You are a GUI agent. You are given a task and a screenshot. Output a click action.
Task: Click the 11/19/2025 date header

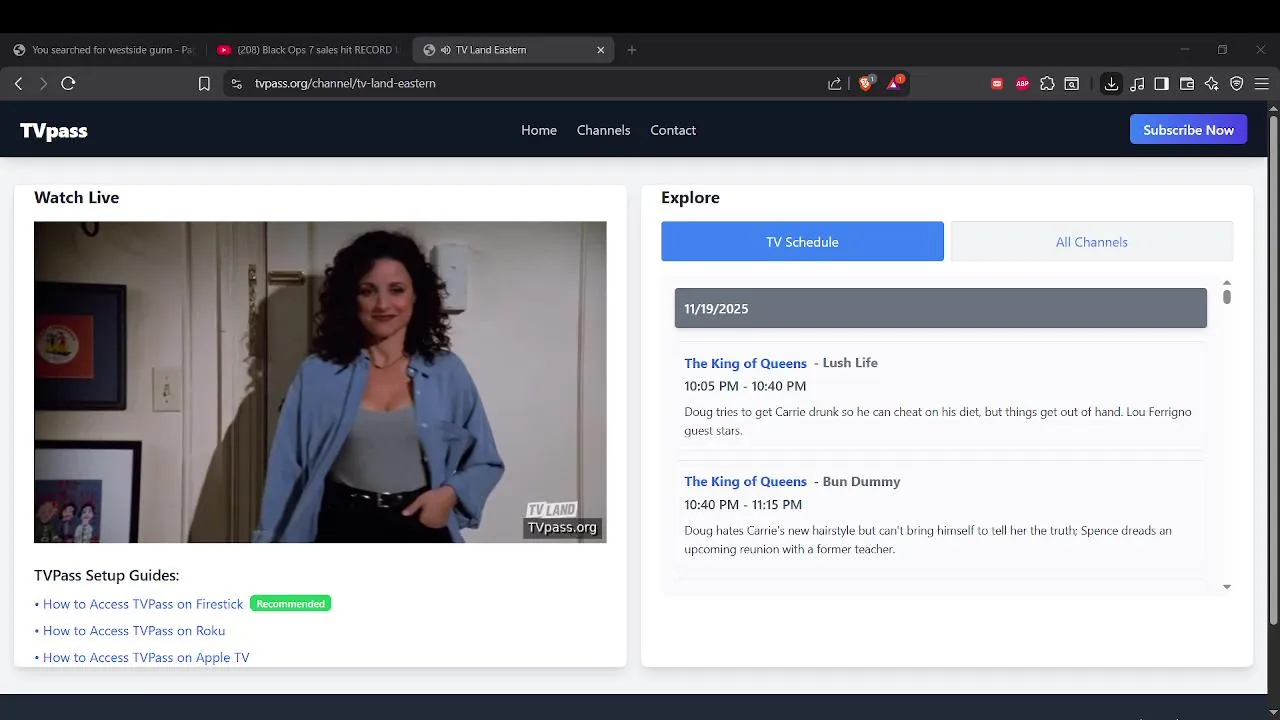click(940, 308)
